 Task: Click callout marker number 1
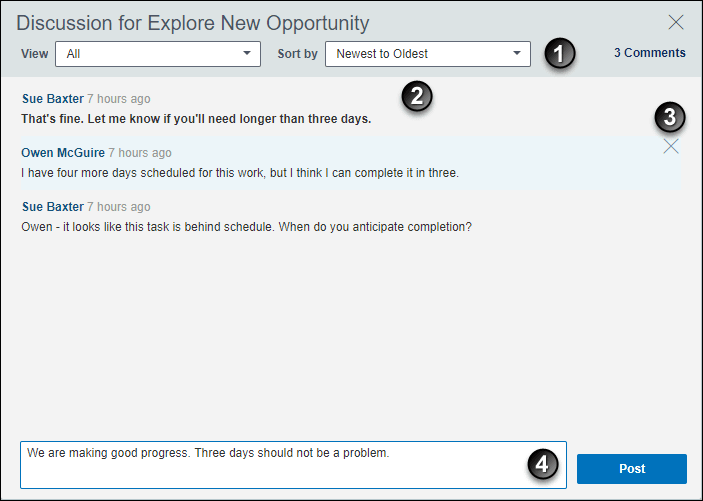[560, 54]
